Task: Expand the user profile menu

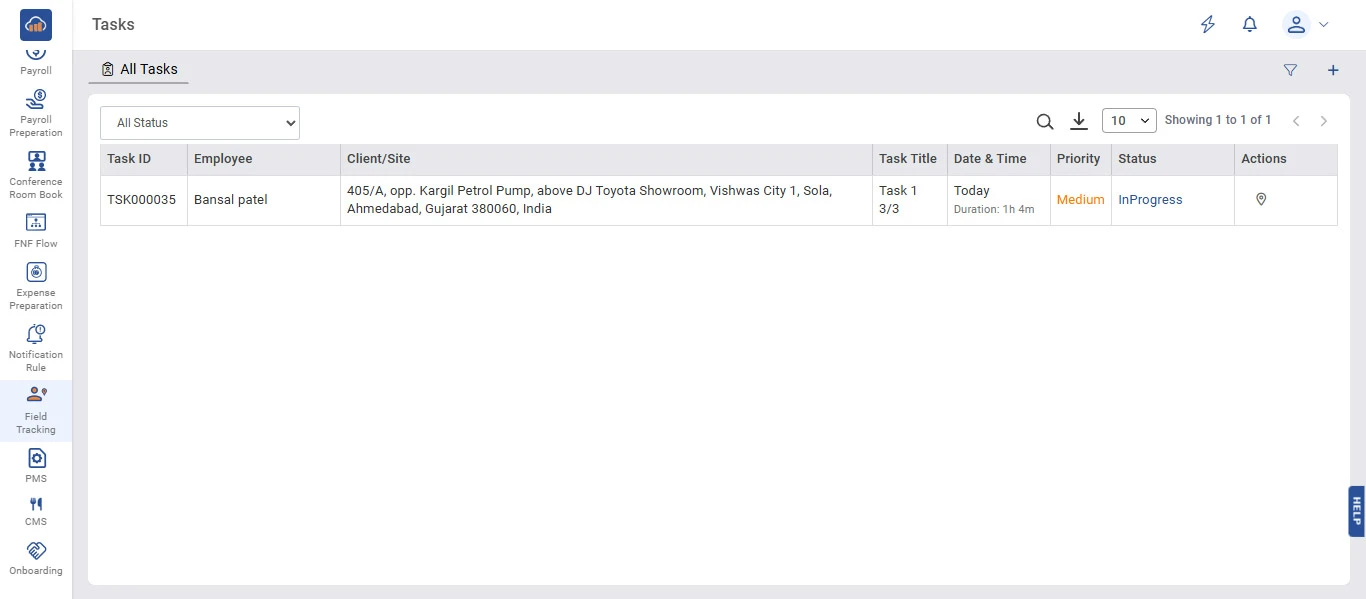Action: (1306, 25)
